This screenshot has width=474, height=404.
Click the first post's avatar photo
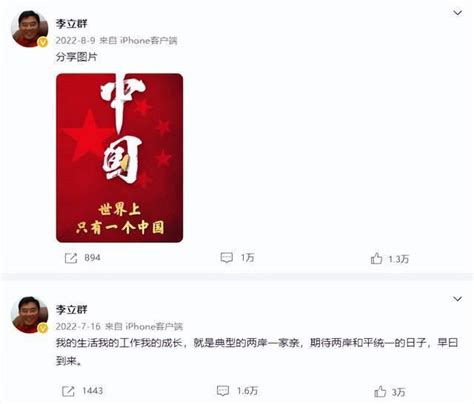29,29
